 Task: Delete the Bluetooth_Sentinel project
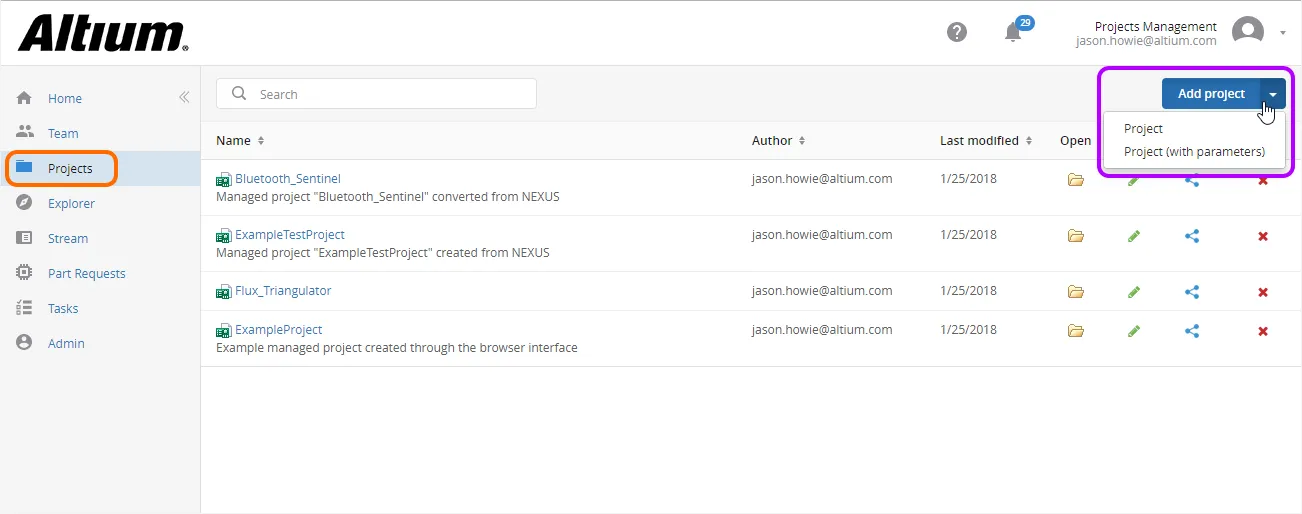[x=1263, y=180]
